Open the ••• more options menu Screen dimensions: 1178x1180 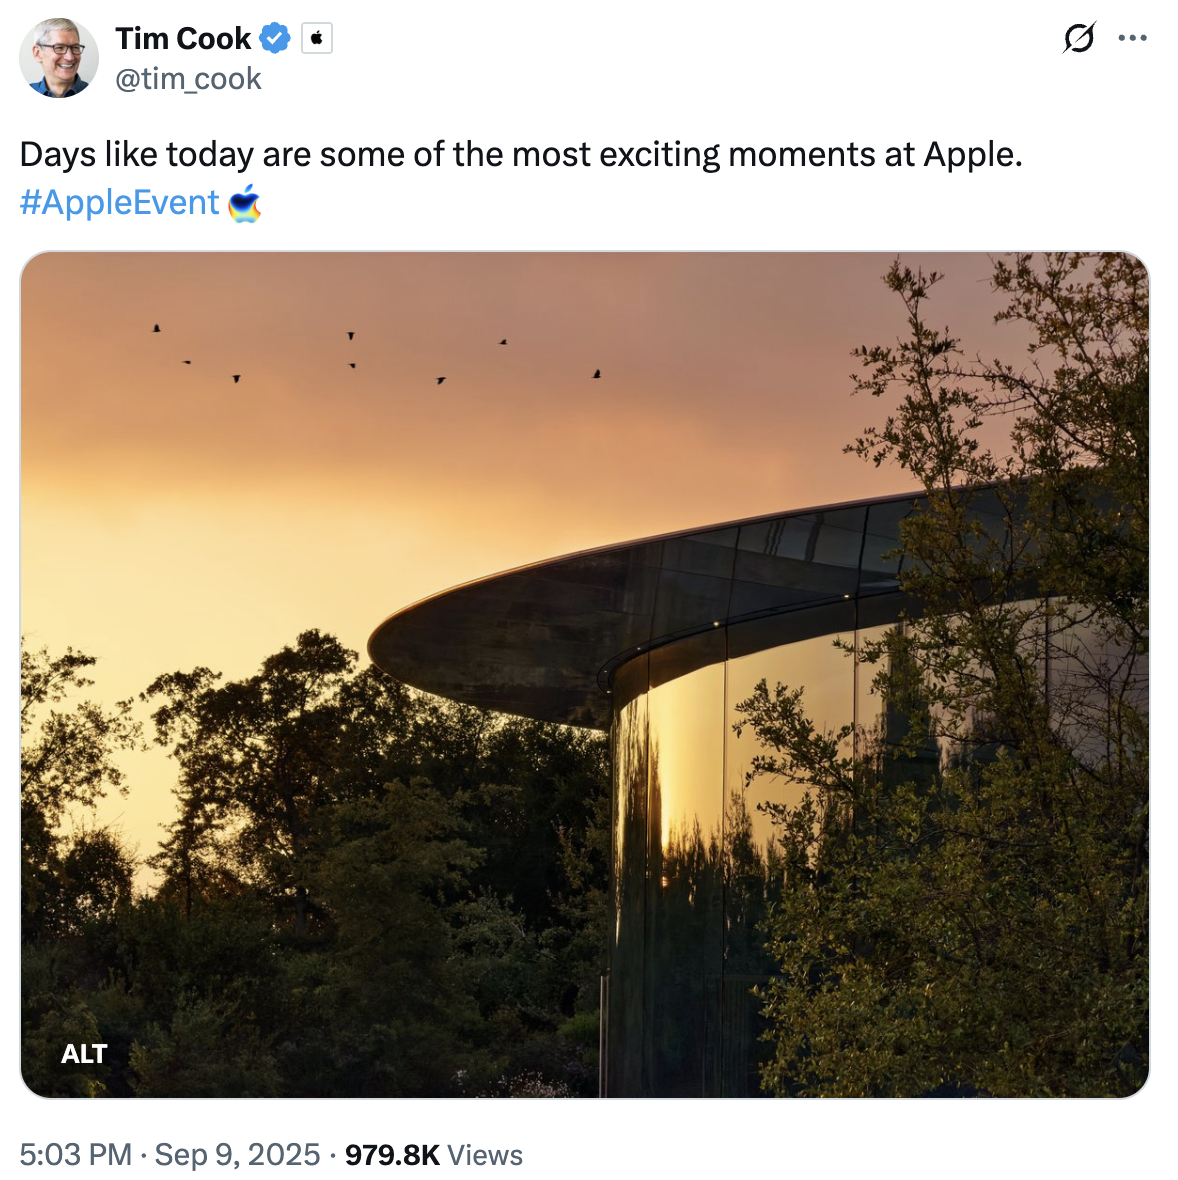pyautogui.click(x=1133, y=38)
